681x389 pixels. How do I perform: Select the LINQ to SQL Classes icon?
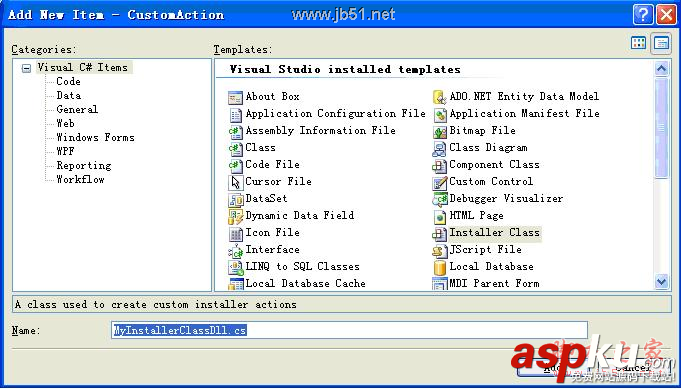pos(235,267)
